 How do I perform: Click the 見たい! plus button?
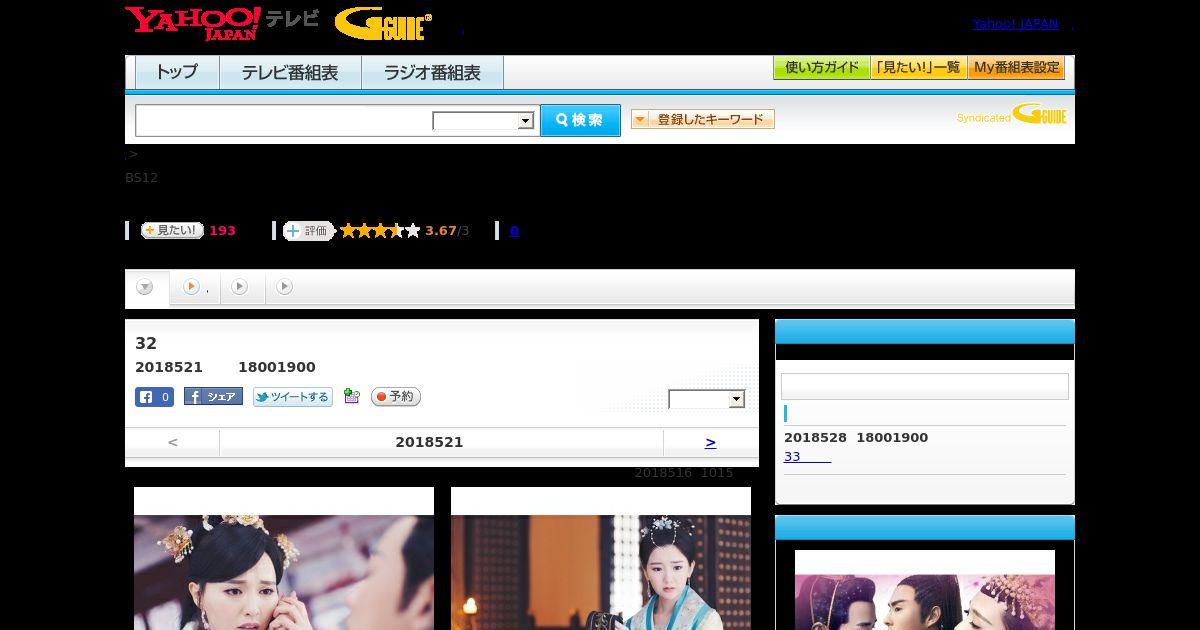pos(172,230)
